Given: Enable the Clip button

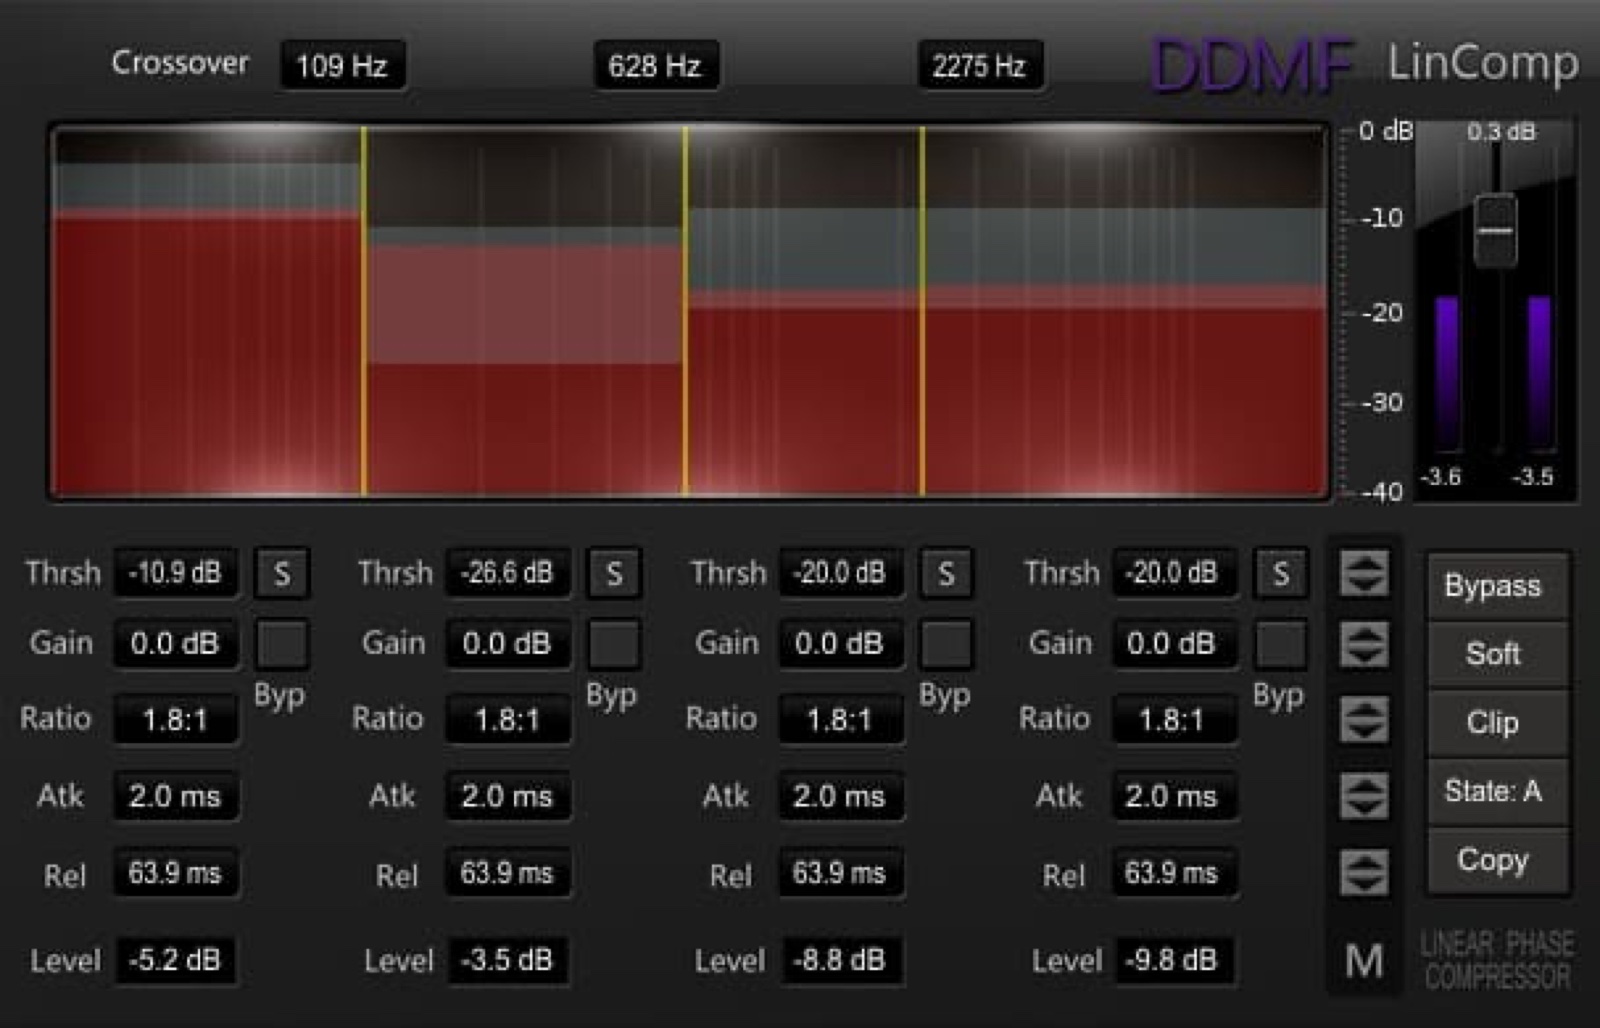Looking at the screenshot, I should pyautogui.click(x=1495, y=722).
